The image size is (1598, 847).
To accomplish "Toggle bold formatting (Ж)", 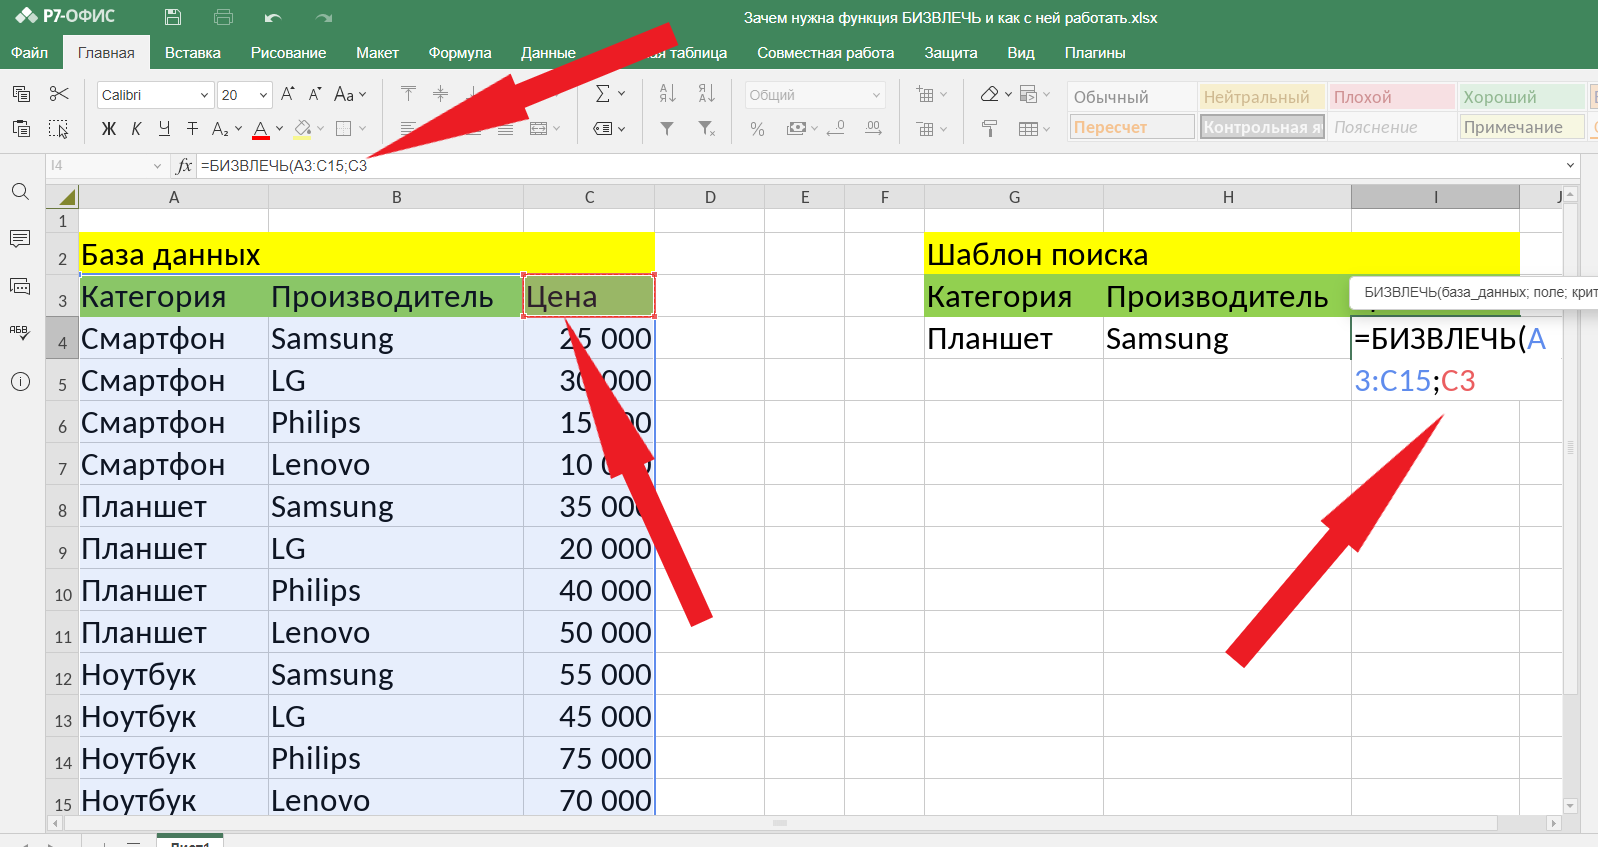I will point(109,128).
